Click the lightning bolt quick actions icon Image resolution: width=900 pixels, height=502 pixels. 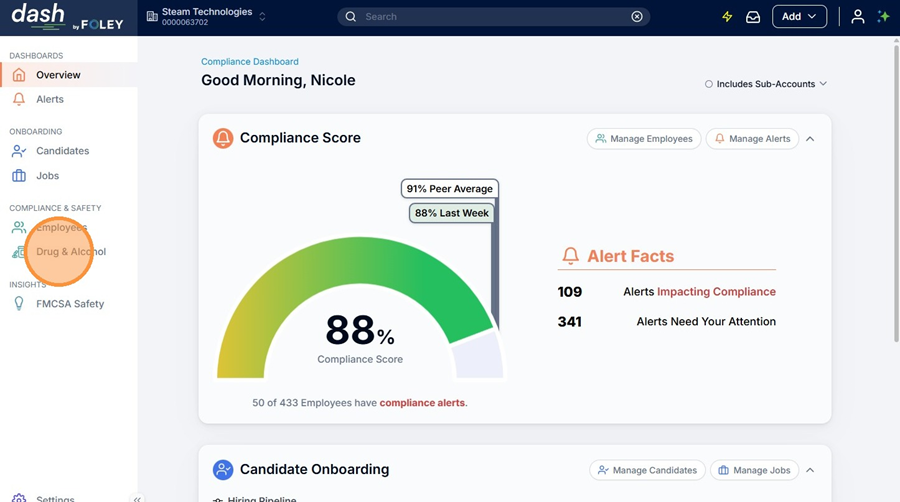click(x=727, y=17)
